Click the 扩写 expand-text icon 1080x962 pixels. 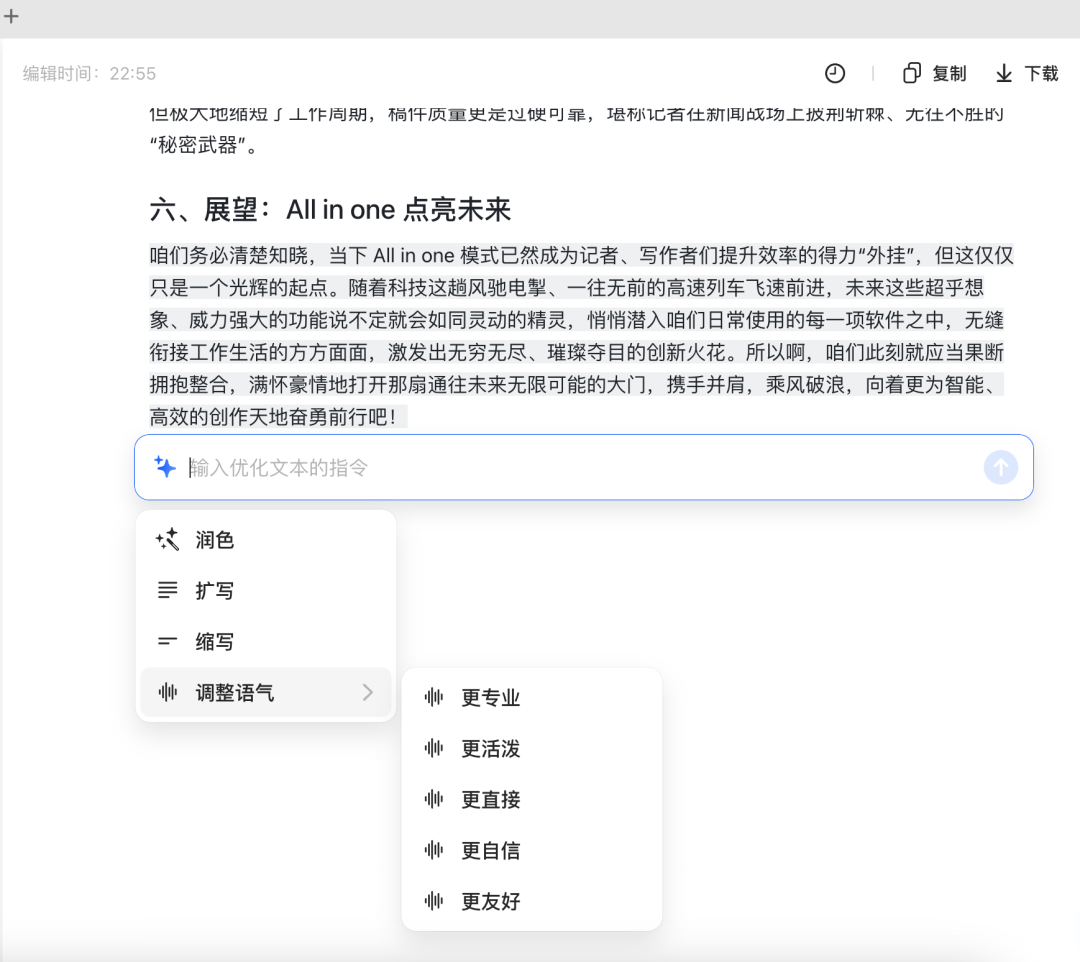tap(168, 590)
